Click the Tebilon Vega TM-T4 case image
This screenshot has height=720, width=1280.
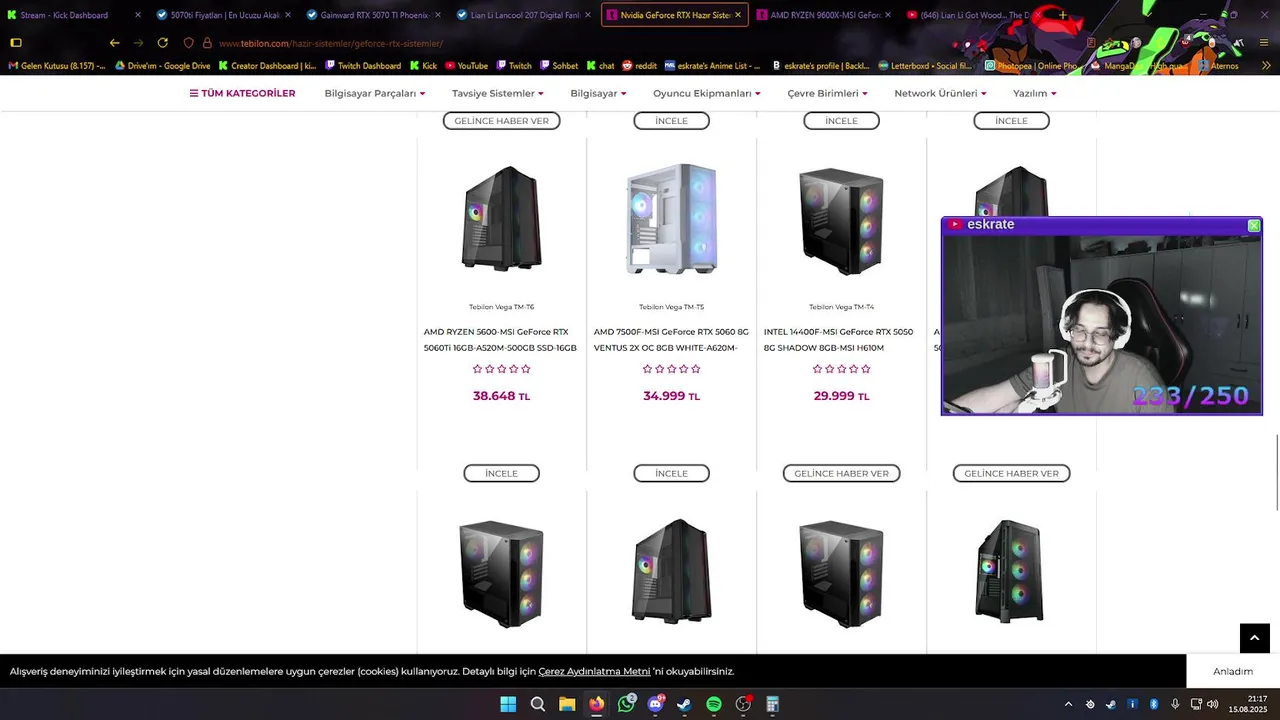pyautogui.click(x=841, y=221)
